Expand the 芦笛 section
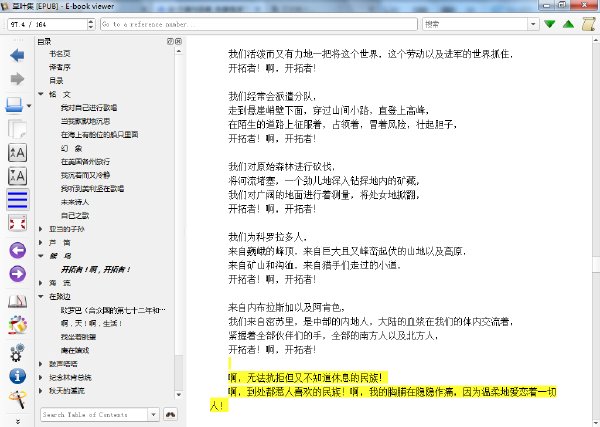The height and width of the screenshot is (427, 600). [41, 243]
